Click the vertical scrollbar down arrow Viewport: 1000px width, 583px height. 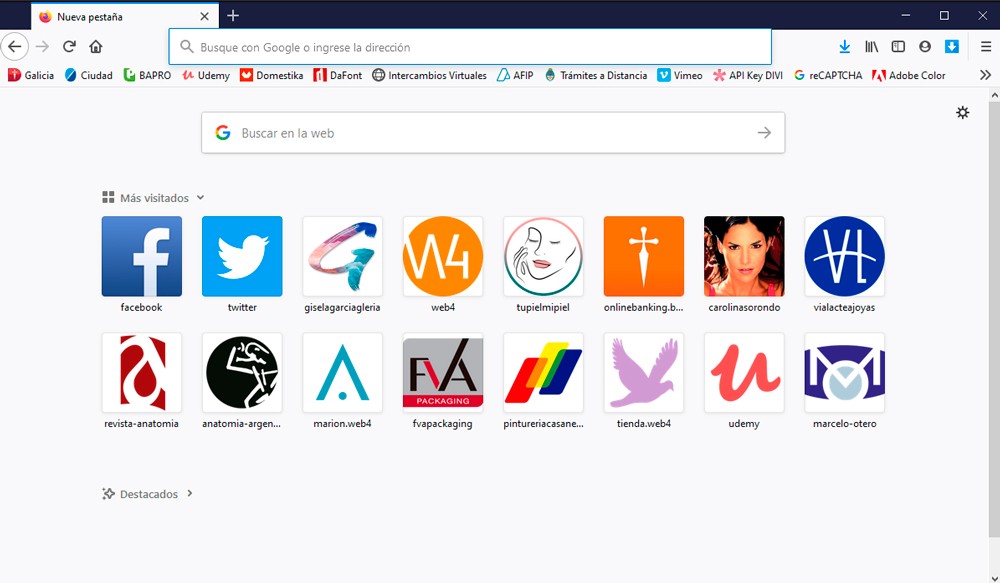click(x=994, y=578)
